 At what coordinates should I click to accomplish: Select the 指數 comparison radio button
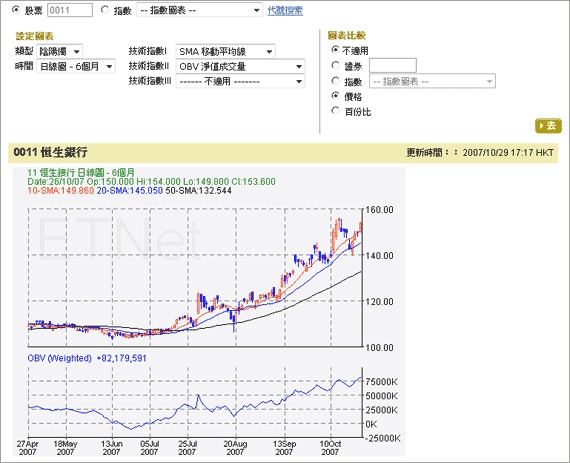[336, 81]
